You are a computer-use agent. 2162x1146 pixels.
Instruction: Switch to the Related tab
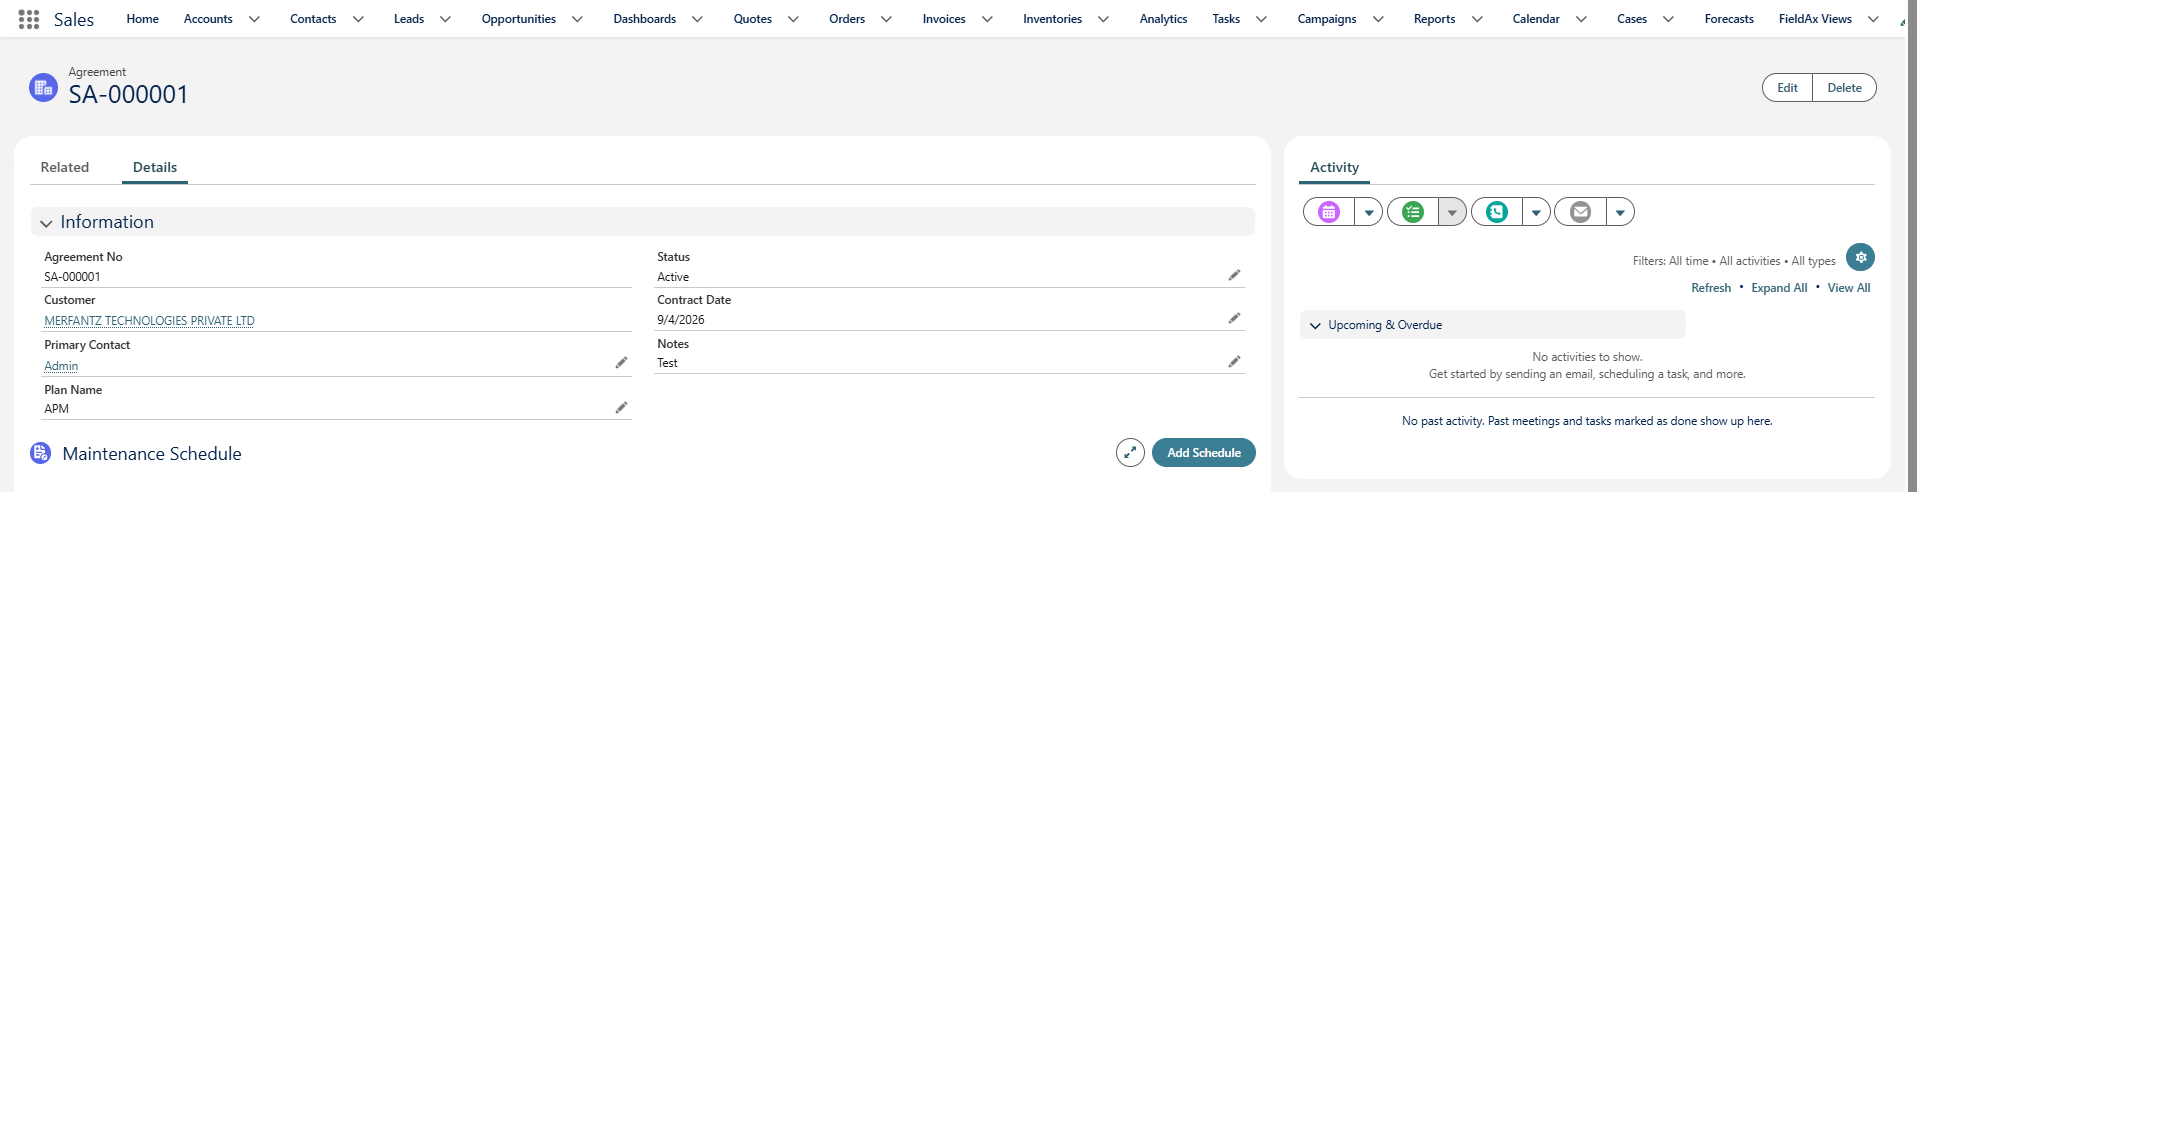65,167
